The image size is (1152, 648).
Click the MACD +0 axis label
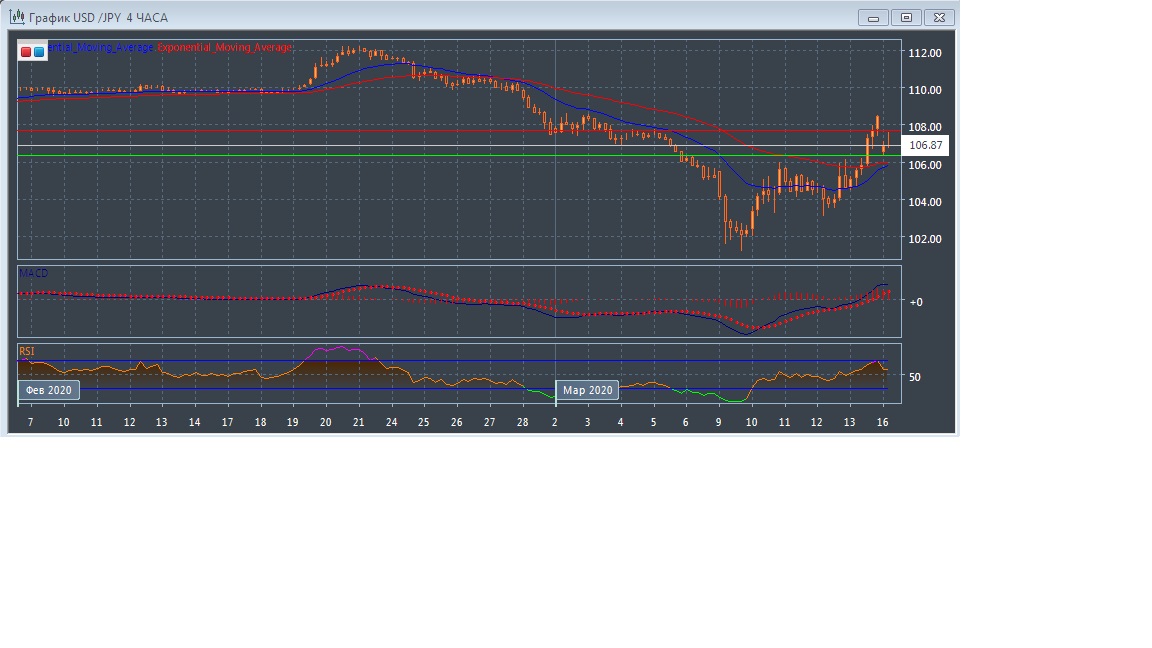point(916,301)
